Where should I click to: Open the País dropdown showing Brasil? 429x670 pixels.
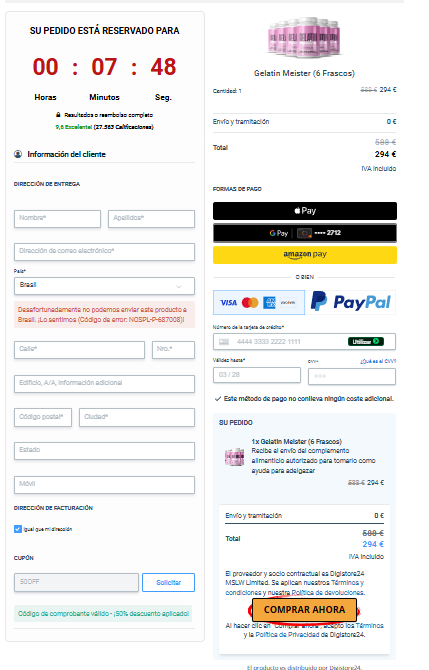pyautogui.click(x=104, y=285)
